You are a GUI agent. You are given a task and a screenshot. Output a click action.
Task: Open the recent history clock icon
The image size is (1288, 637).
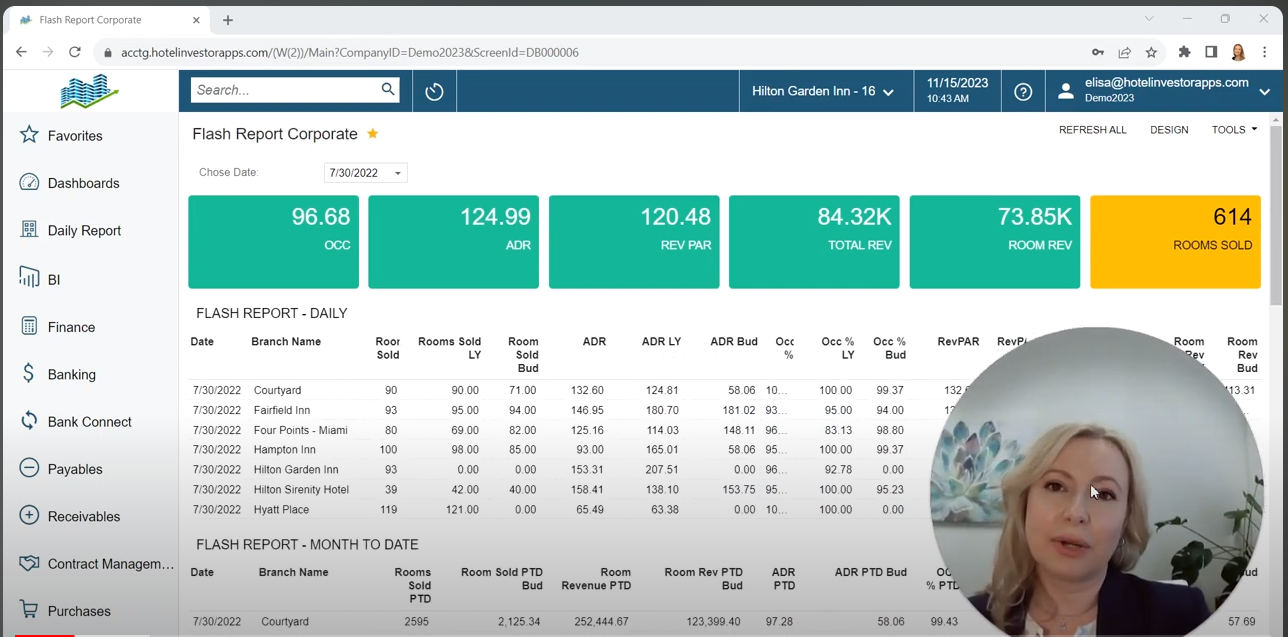click(434, 91)
